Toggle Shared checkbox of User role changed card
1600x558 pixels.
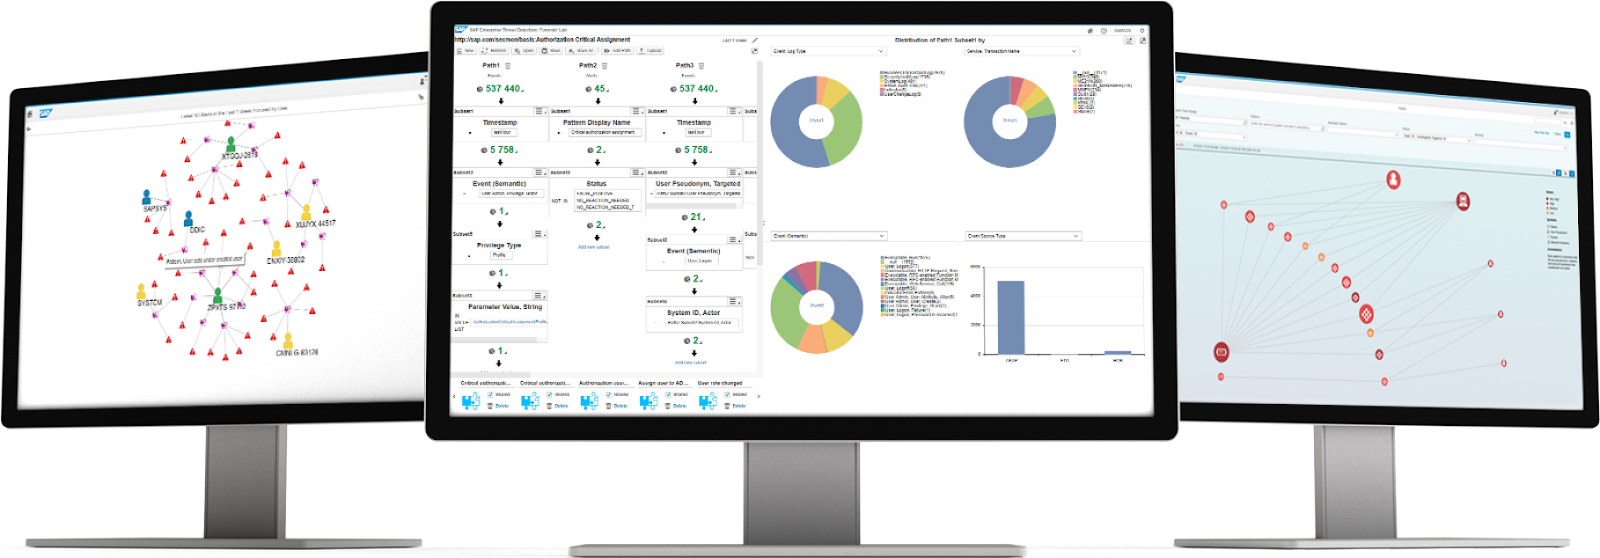pos(727,394)
